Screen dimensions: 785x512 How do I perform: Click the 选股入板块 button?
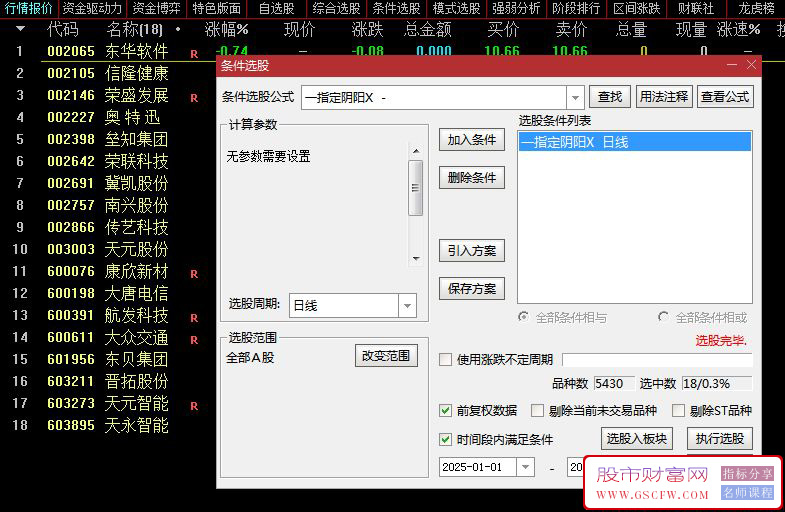(637, 439)
